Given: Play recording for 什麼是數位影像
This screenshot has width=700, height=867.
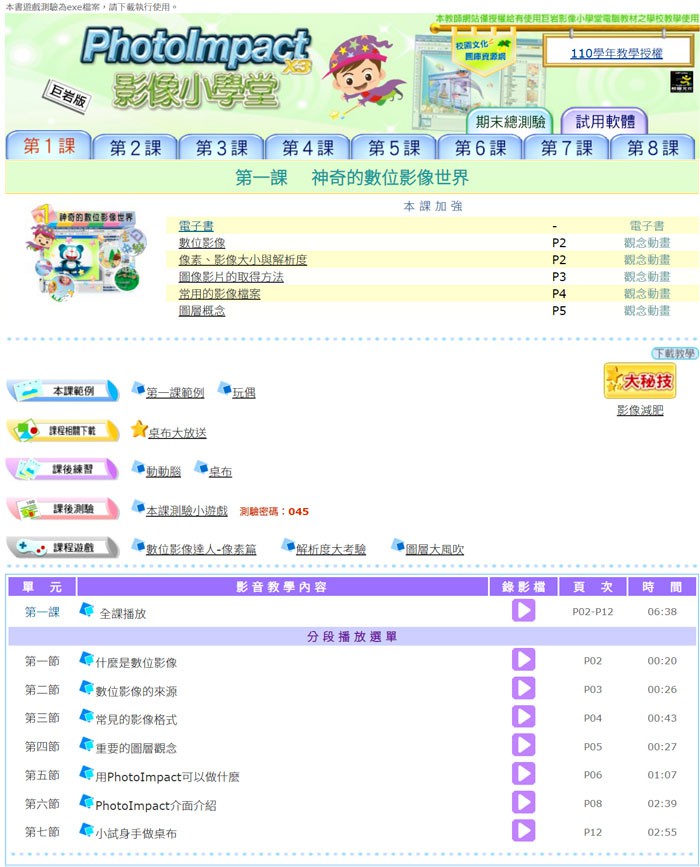Looking at the screenshot, I should (x=523, y=660).
